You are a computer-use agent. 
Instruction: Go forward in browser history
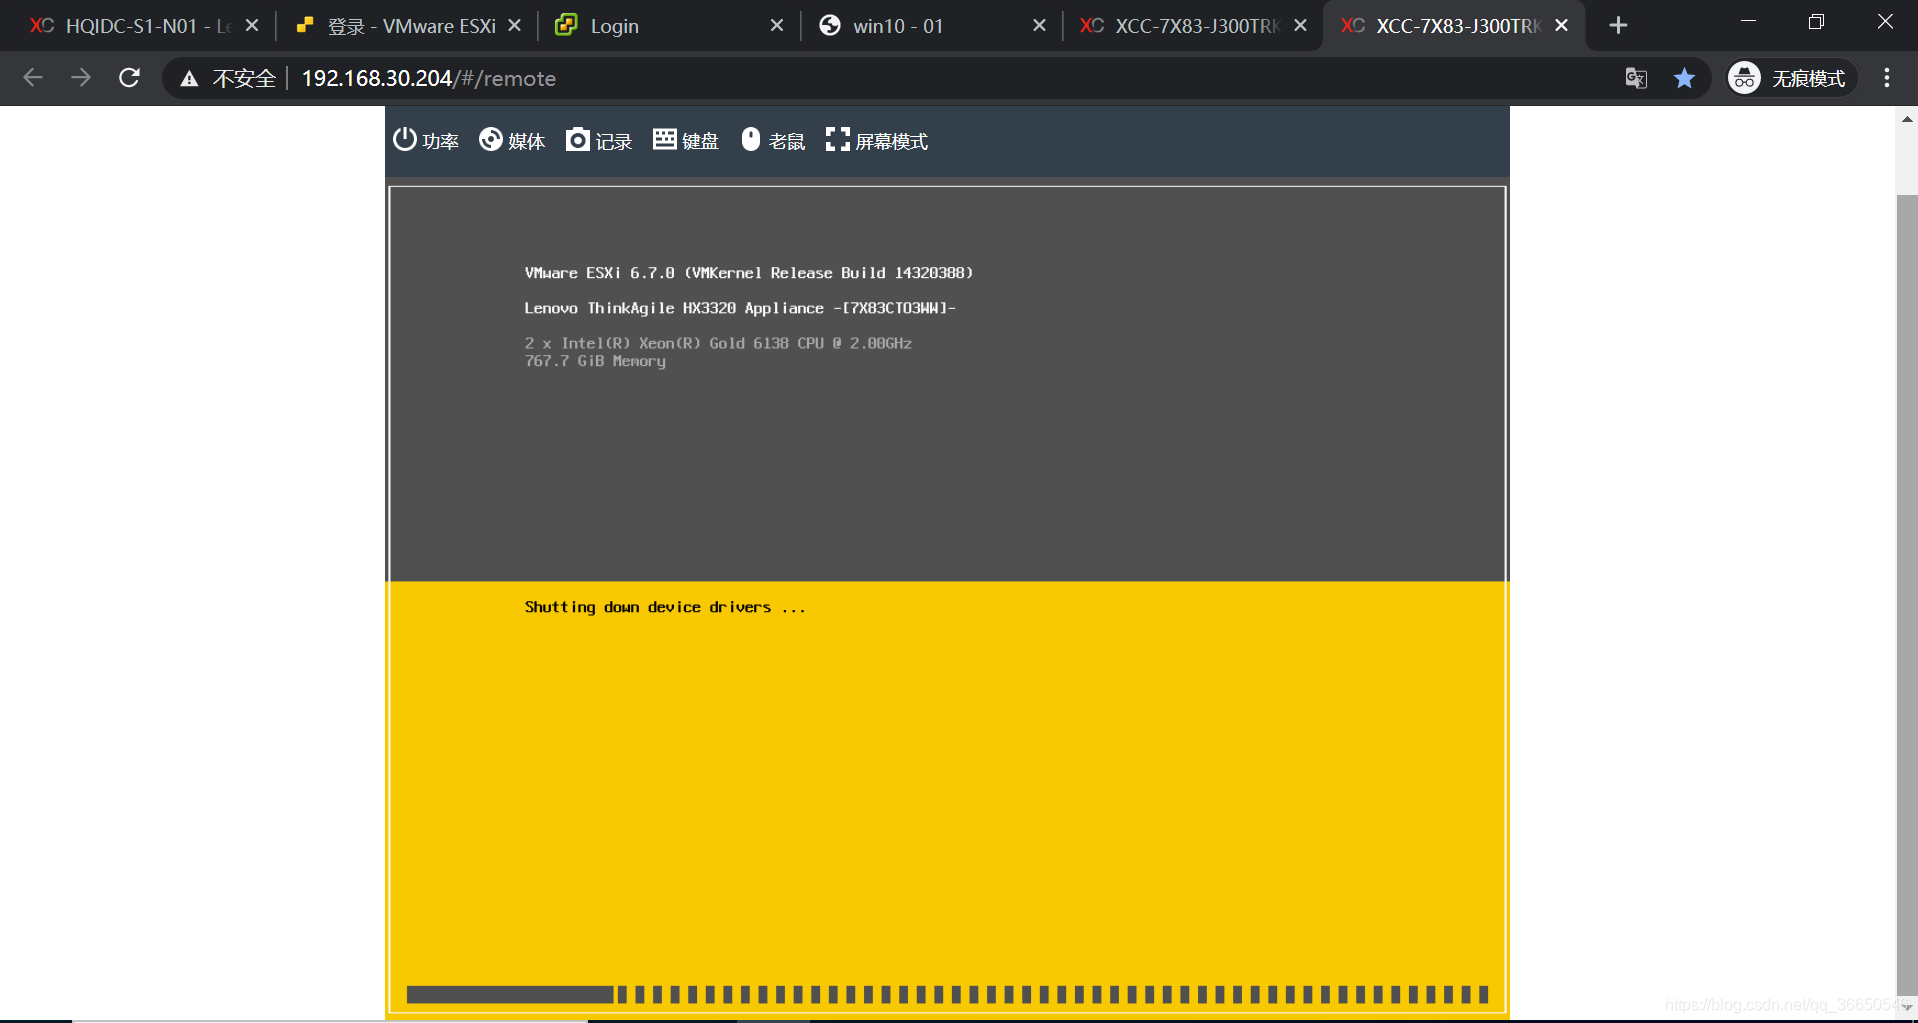point(81,78)
